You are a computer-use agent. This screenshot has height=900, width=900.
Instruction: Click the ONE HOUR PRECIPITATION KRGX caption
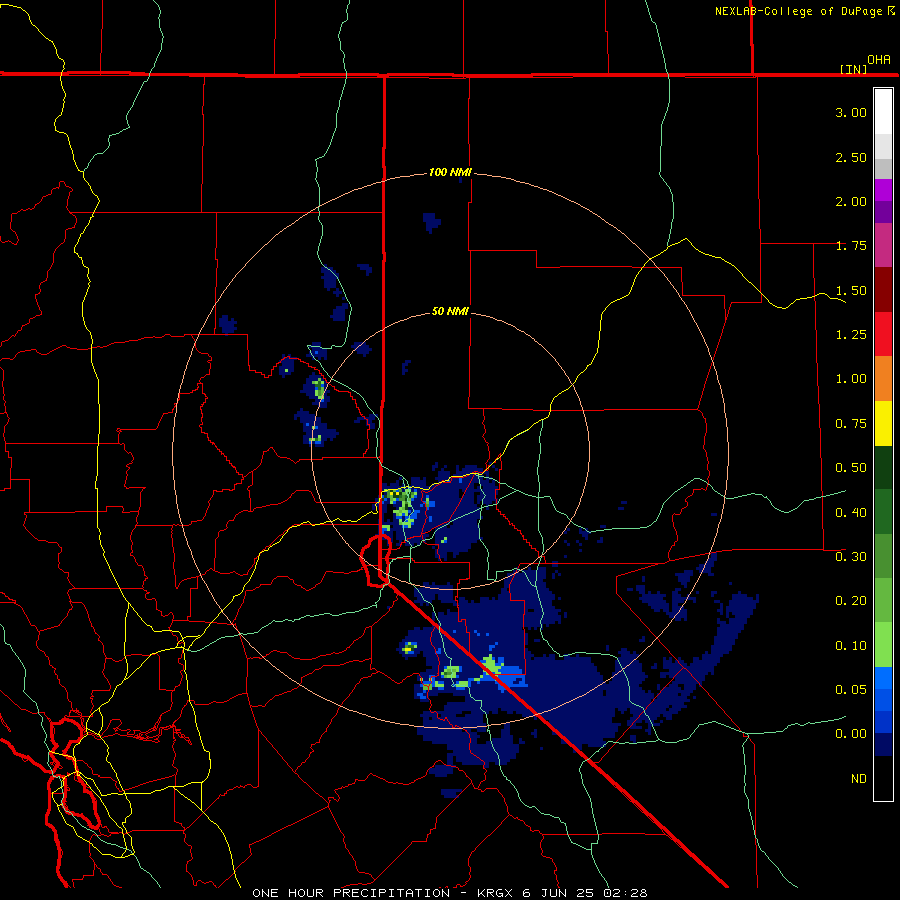coord(450,893)
